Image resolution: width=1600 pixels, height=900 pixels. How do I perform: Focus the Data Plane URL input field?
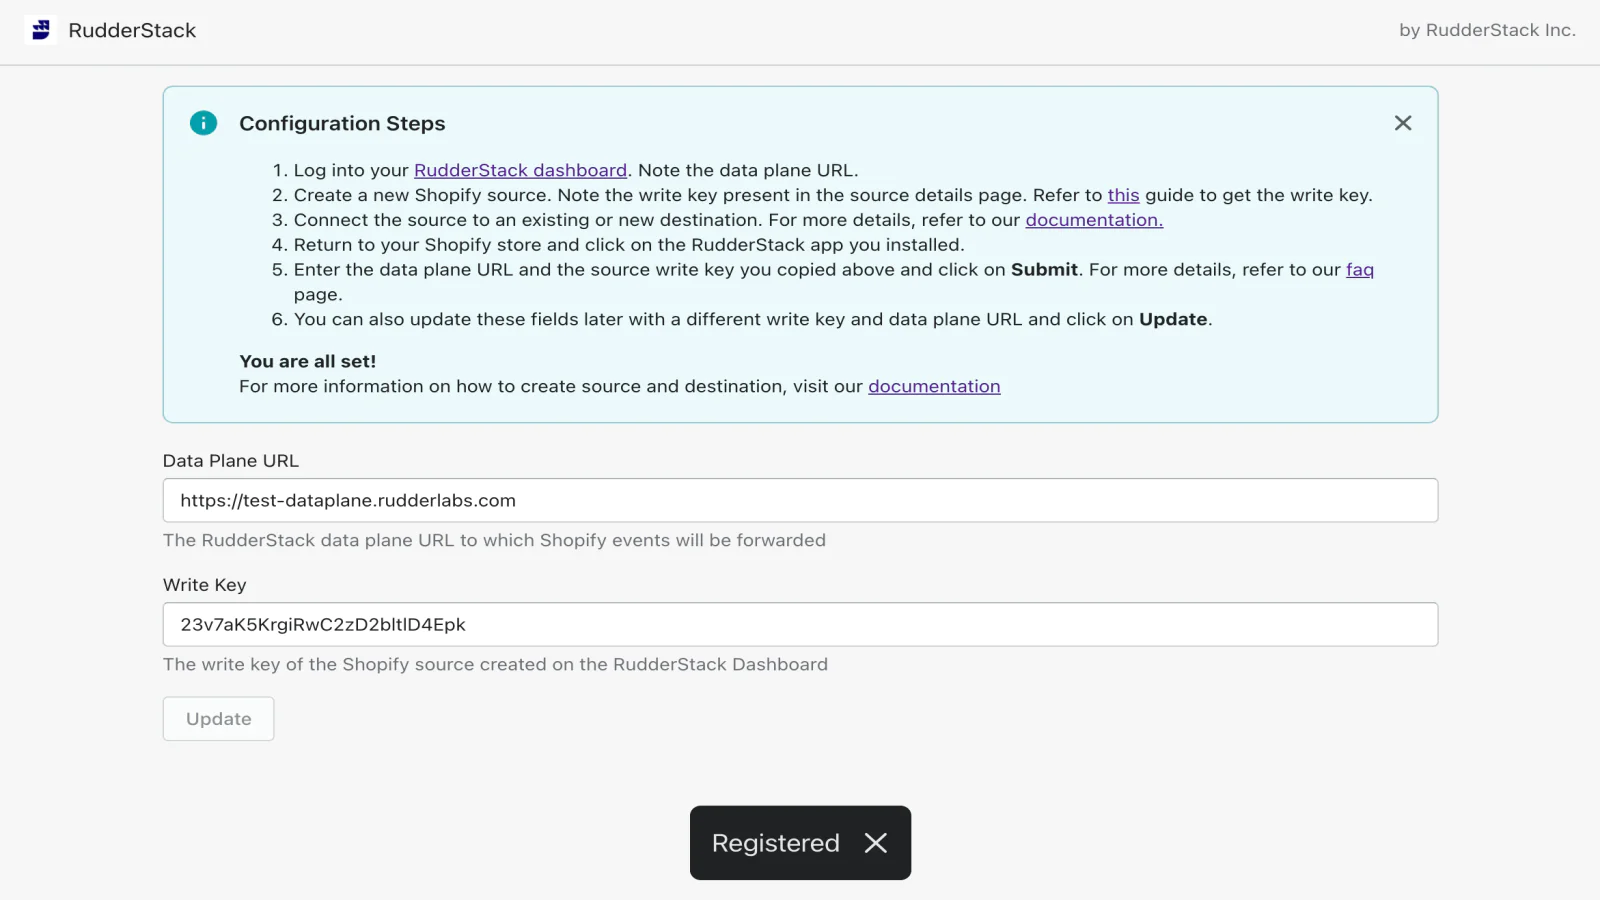tap(800, 500)
